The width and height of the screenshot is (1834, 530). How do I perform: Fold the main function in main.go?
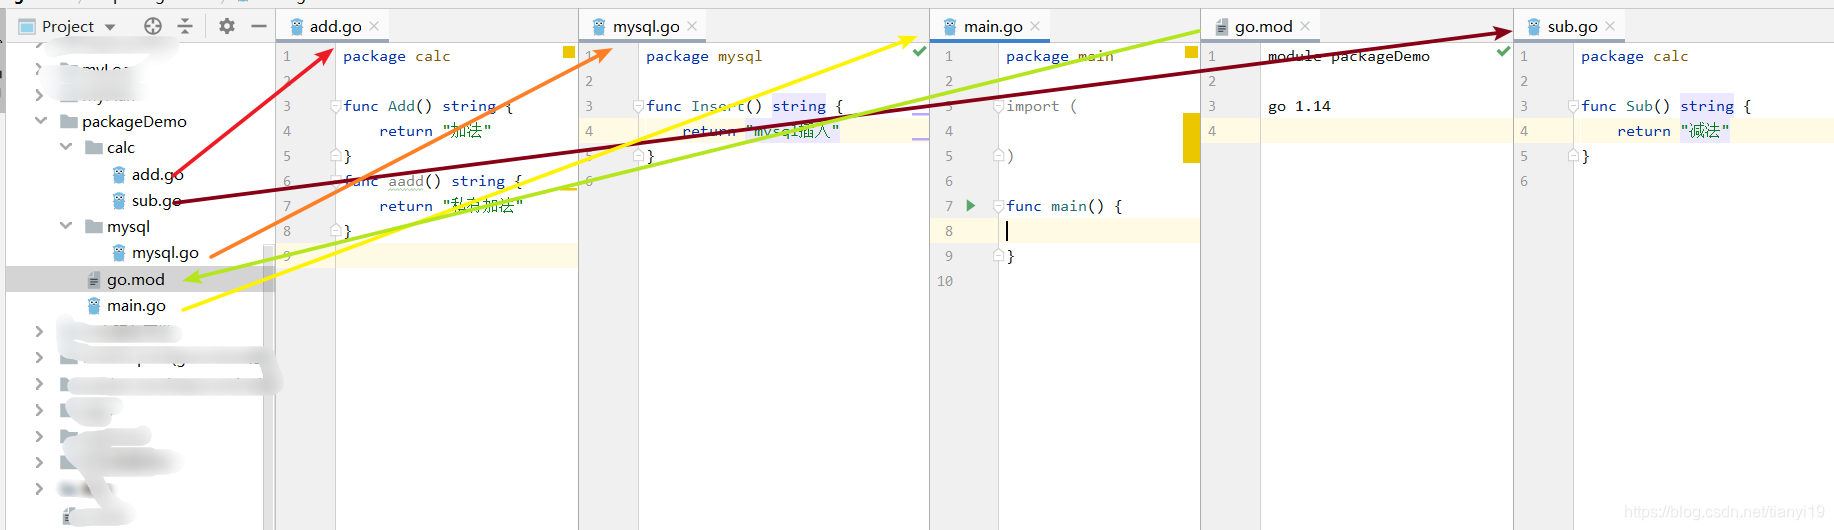pos(998,206)
